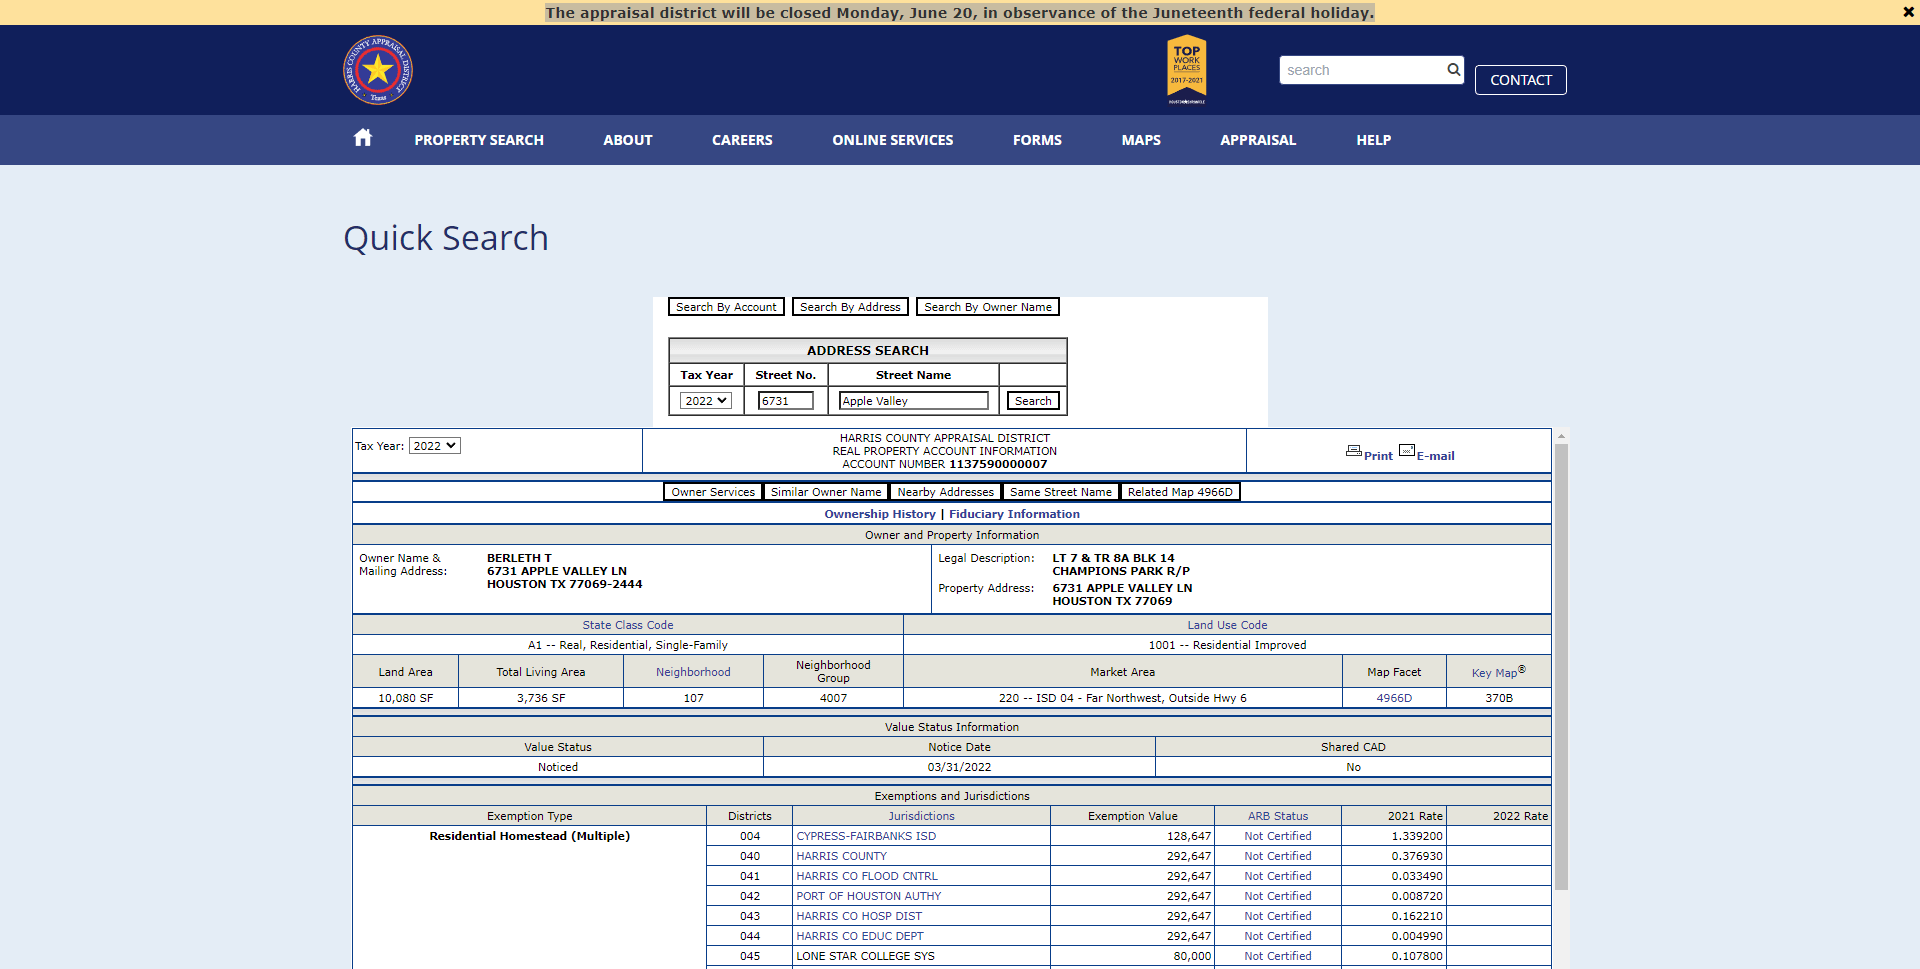This screenshot has height=969, width=1920.
Task: Click Not Certified for CYPRESS-FAIRBANKS ISD row
Action: click(x=1278, y=836)
